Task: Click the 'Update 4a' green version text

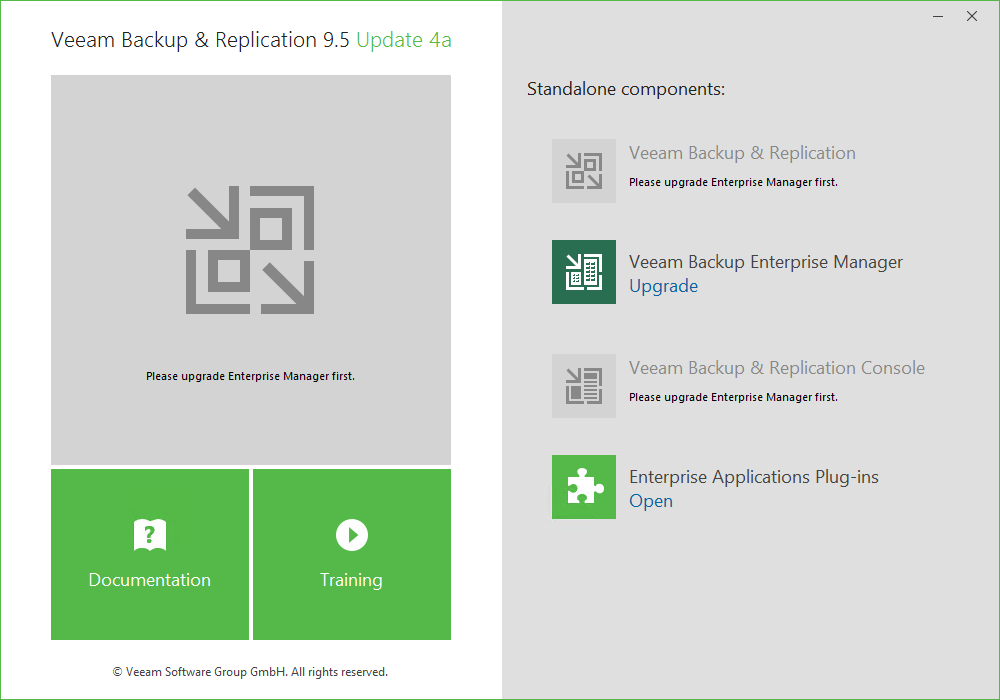Action: click(404, 40)
